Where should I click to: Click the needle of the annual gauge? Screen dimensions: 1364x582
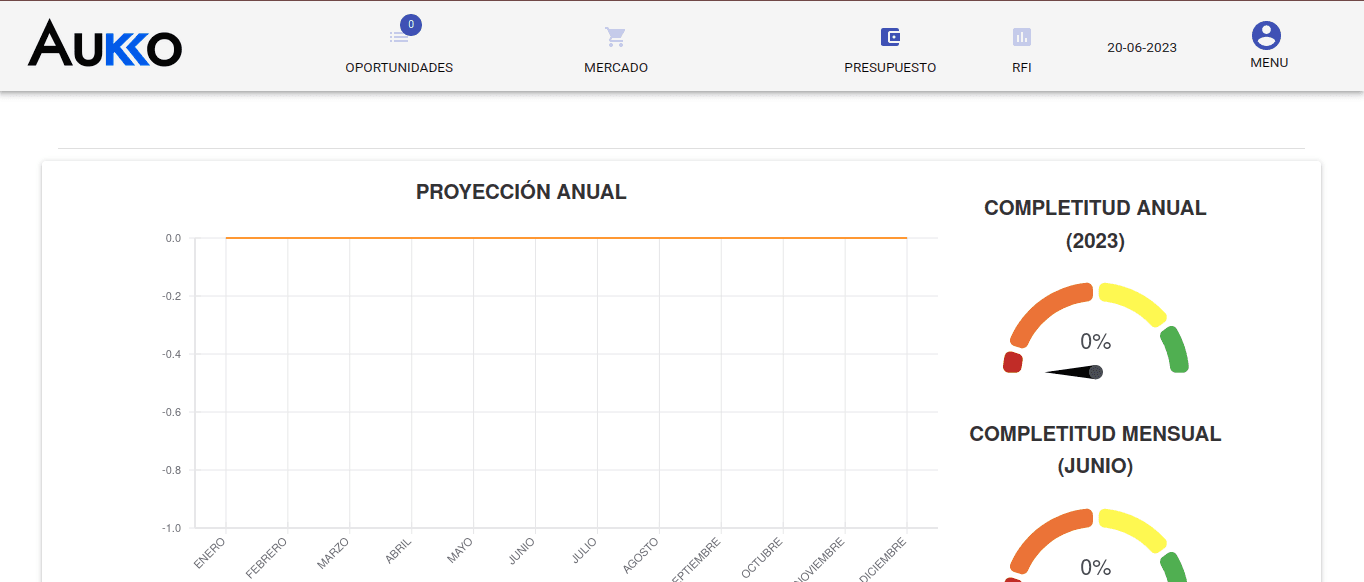coord(1074,372)
